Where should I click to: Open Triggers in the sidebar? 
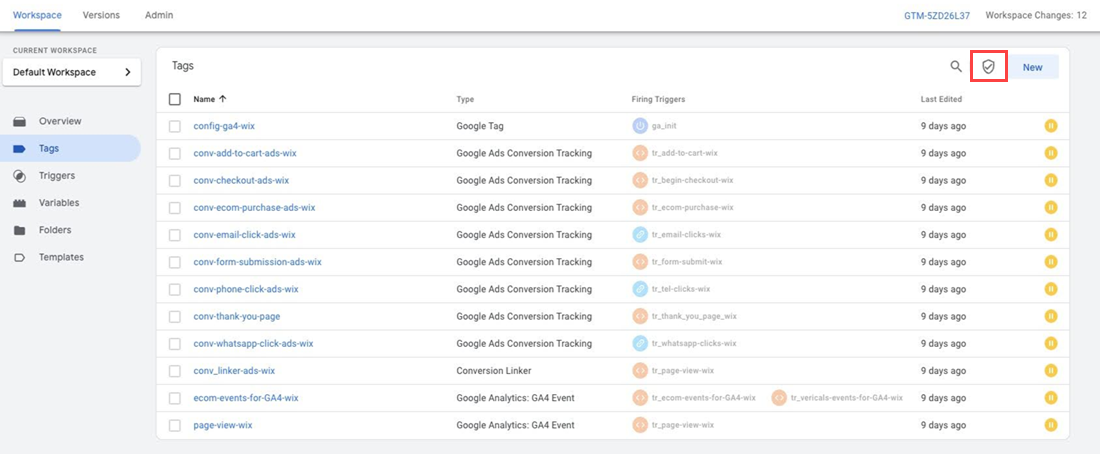tap(57, 175)
